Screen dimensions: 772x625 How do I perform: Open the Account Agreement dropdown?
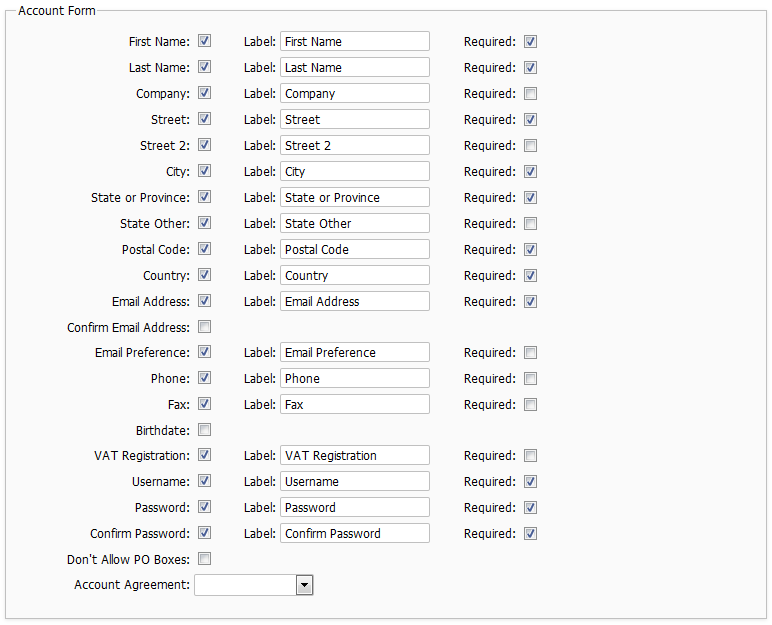pyautogui.click(x=304, y=585)
